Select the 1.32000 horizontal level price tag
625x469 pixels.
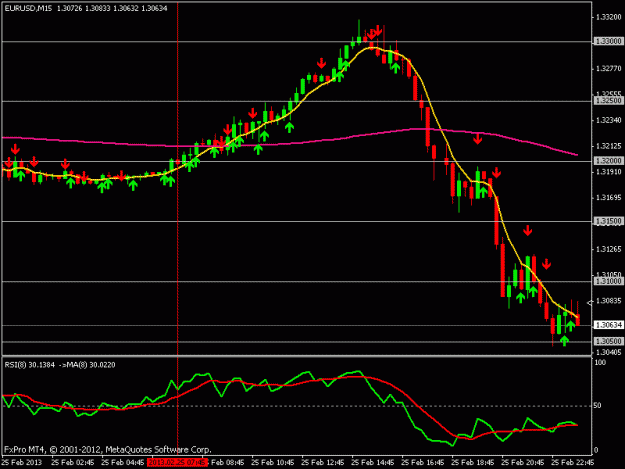pyautogui.click(x=608, y=161)
